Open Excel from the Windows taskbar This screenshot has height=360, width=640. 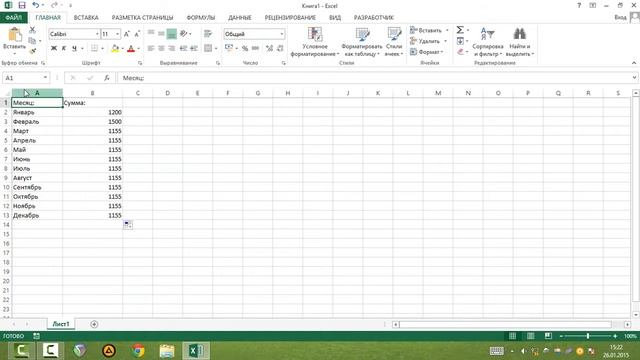(196, 351)
